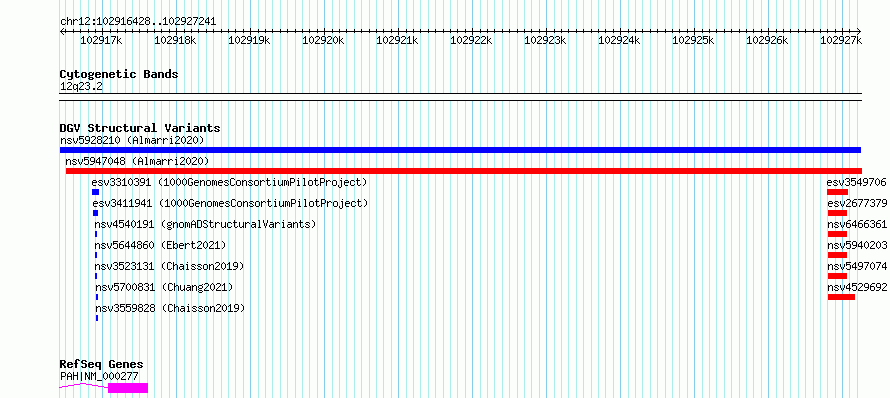Open nsv5644860 (Ebert2021) label

pyautogui.click(x=160, y=245)
